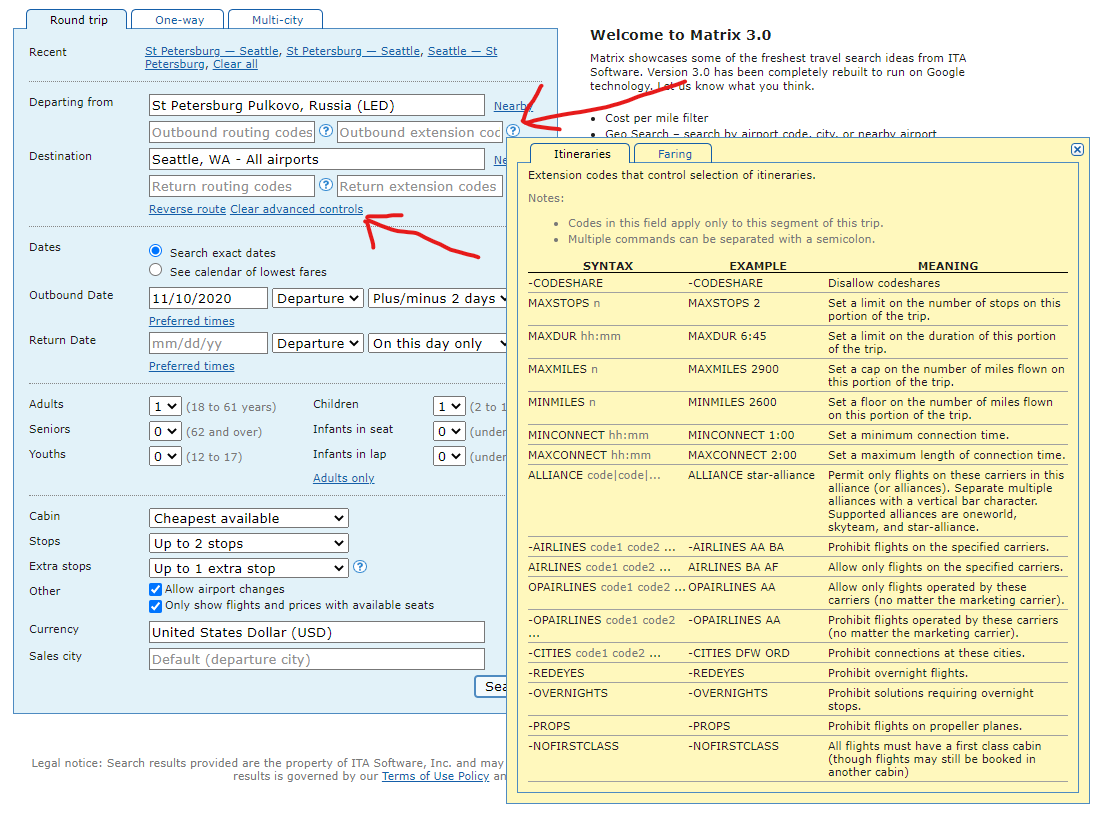The image size is (1116, 825).
Task: Click -NOFIRSTCLASS syntax entry
Action: 573,746
